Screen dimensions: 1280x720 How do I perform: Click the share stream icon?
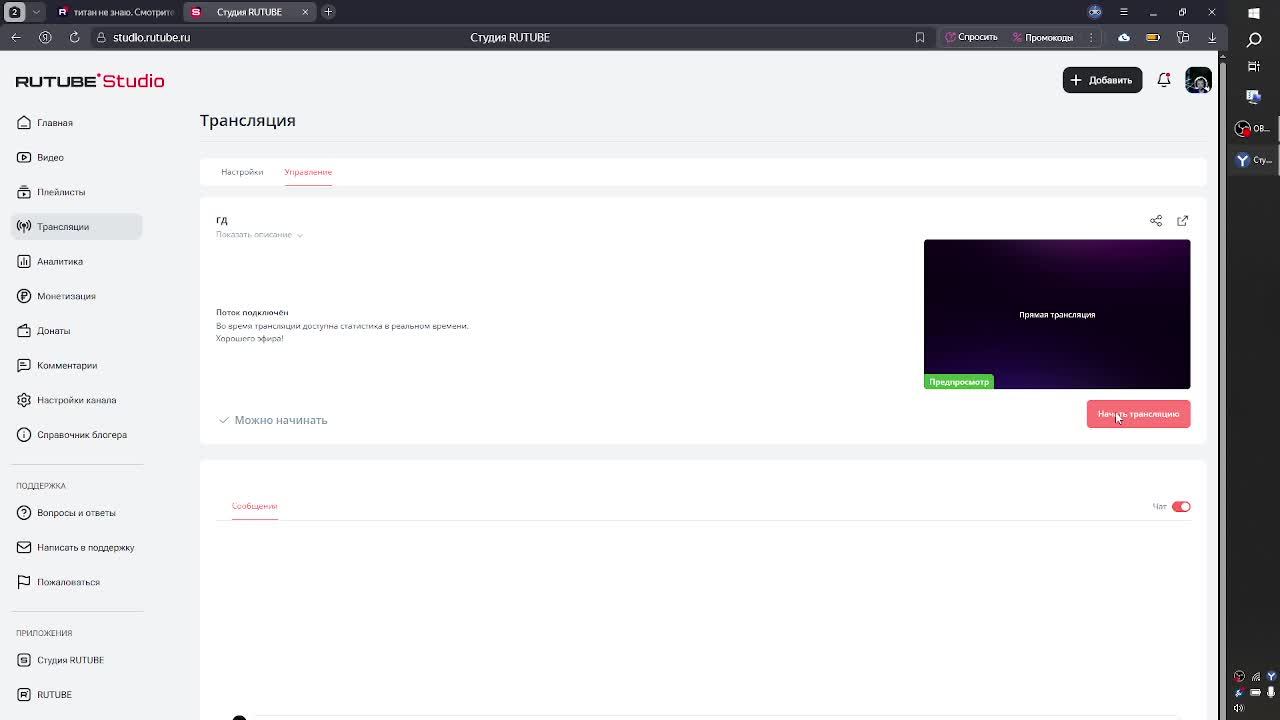[x=1156, y=221]
